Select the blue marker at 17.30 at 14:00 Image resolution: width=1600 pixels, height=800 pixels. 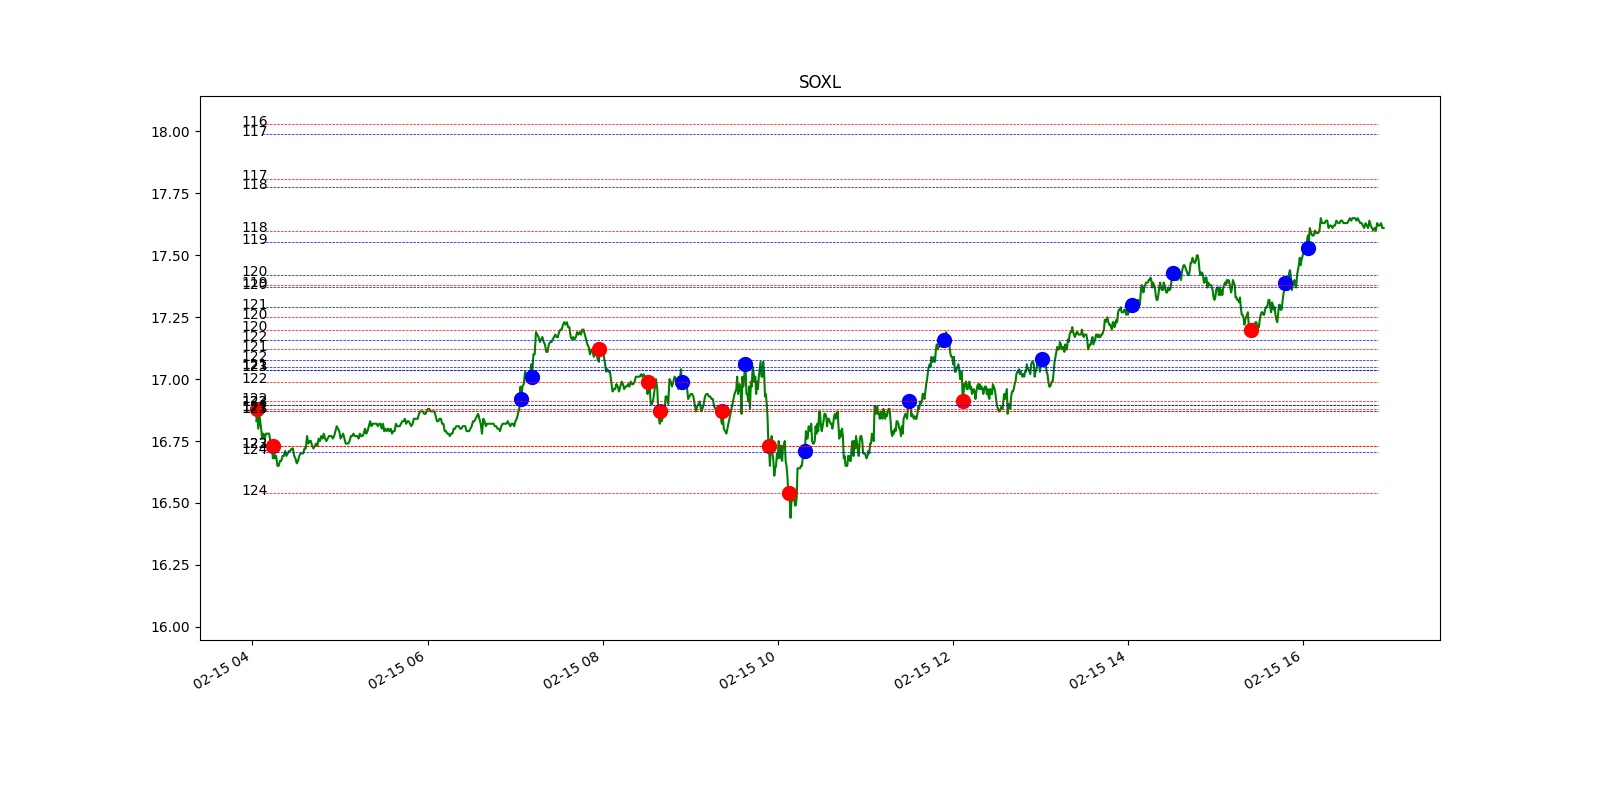click(x=1132, y=305)
